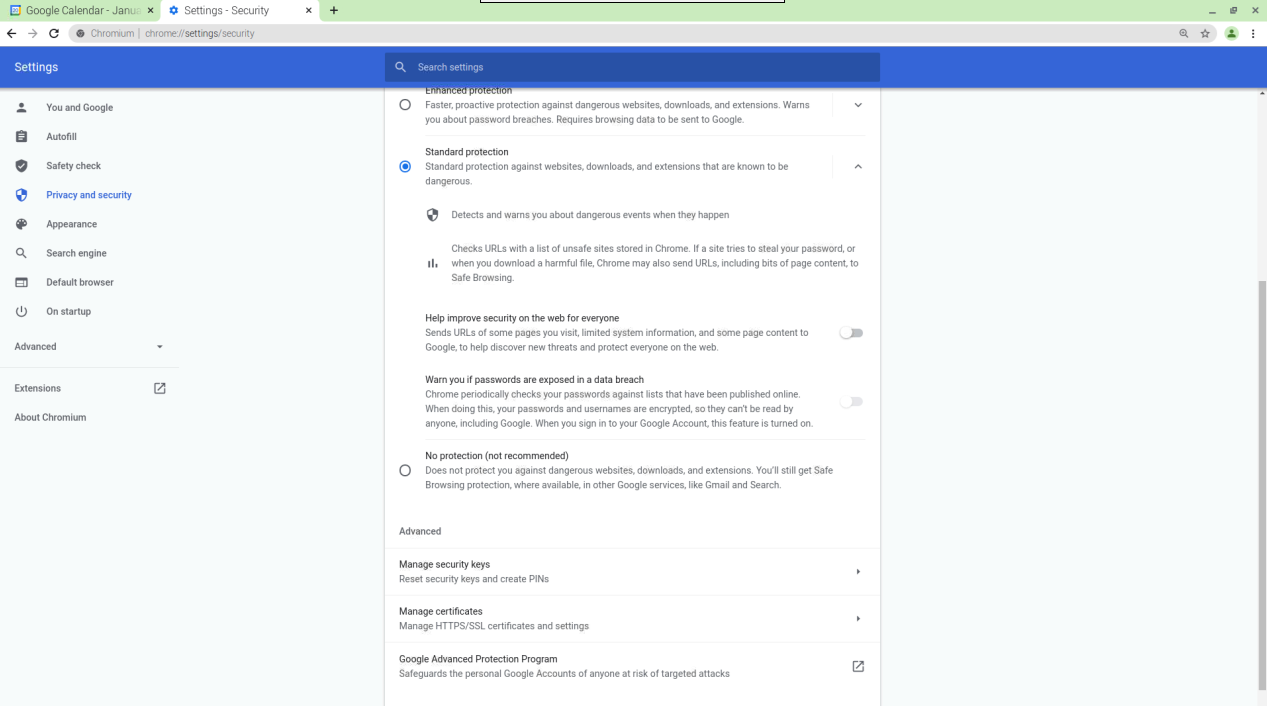
Task: Click the bar chart icon beside Checks URLs
Action: 432,263
